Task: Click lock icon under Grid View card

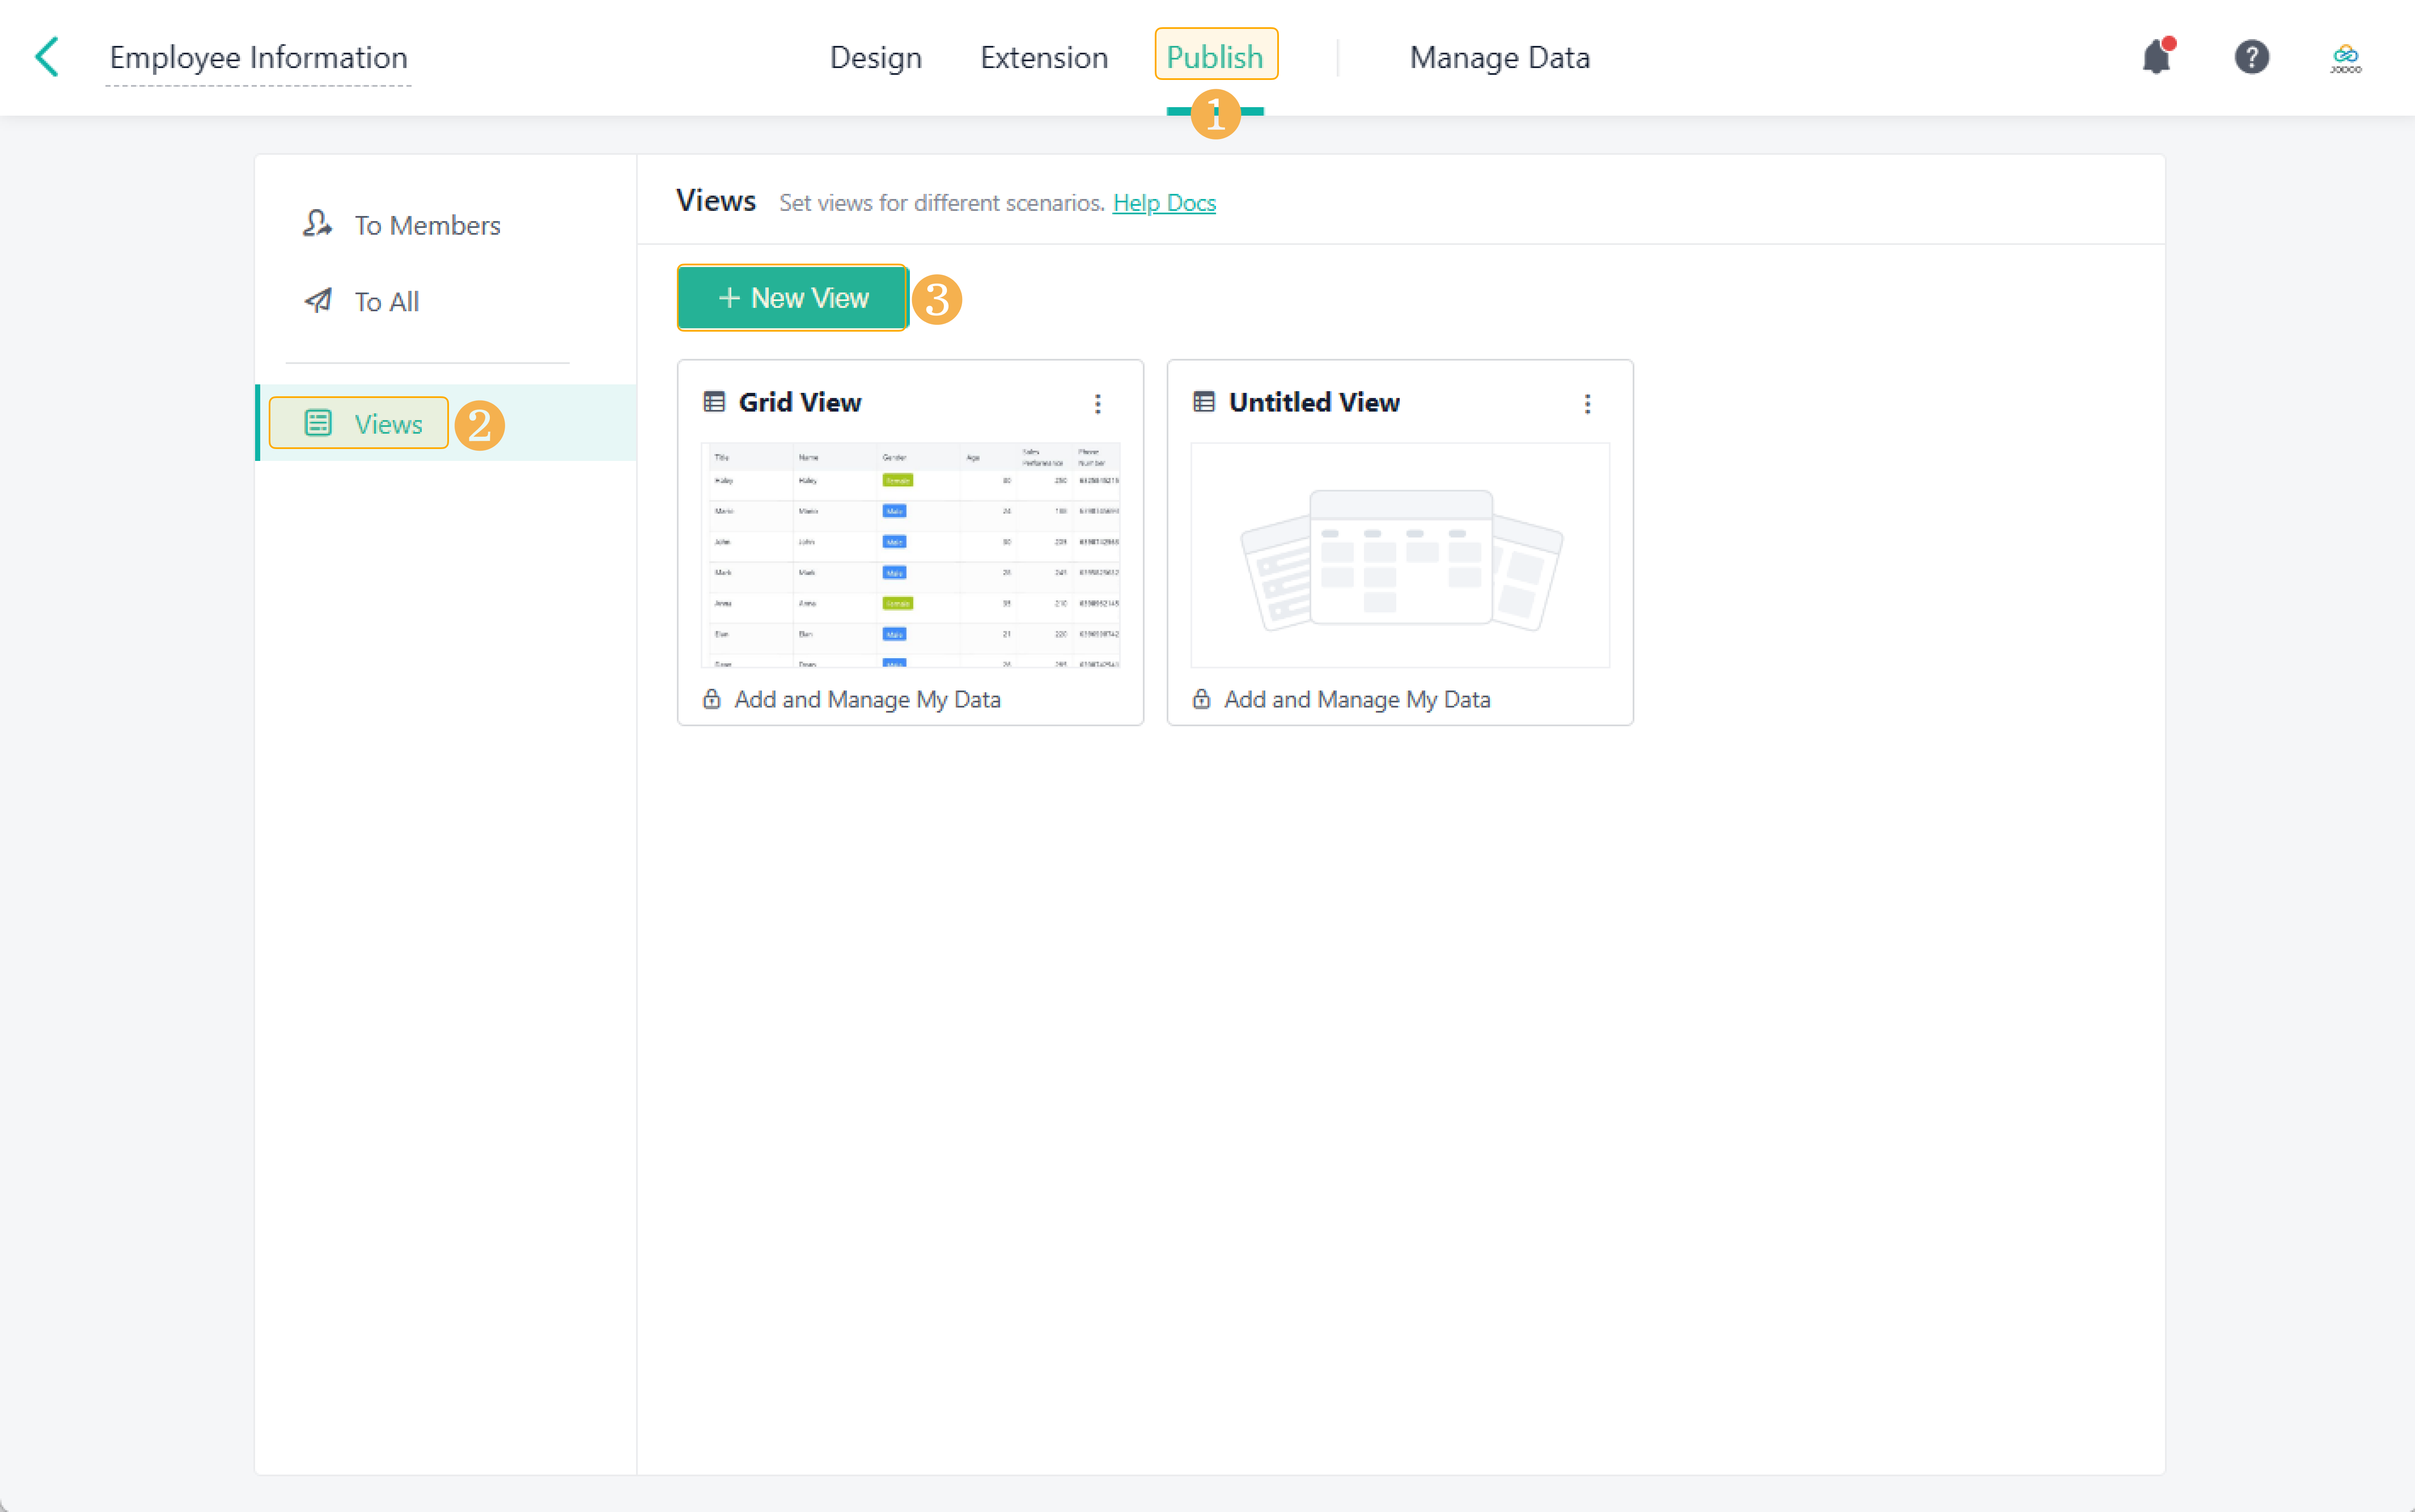Action: (712, 699)
